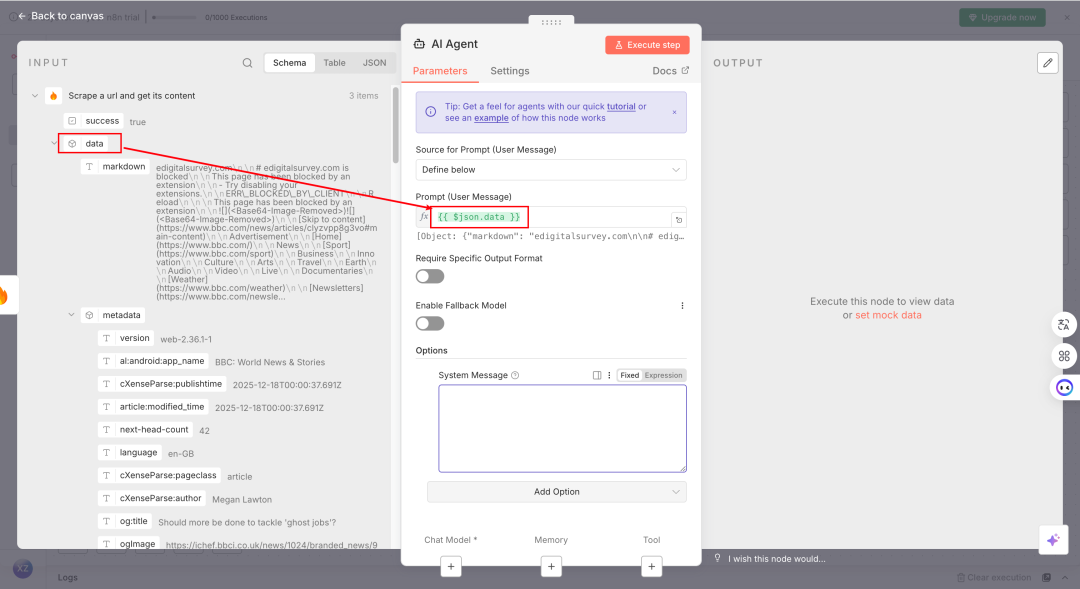This screenshot has width=1080, height=589.
Task: Click the input panel scrollbar
Action: click(x=395, y=125)
